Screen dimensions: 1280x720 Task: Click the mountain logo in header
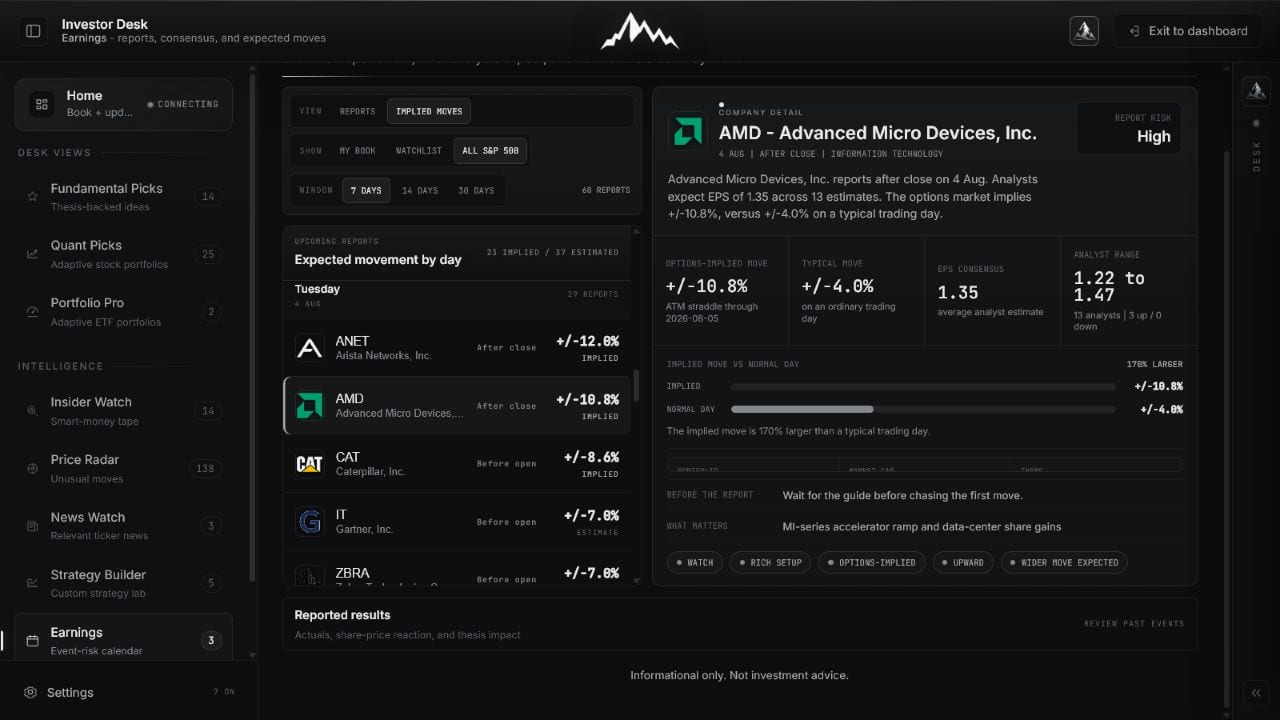(x=640, y=31)
